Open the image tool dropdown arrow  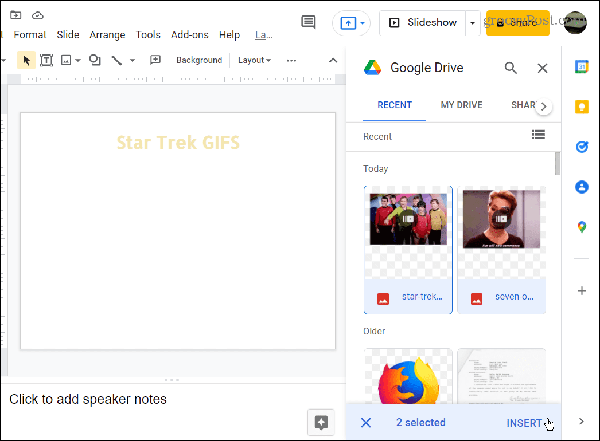(78, 60)
